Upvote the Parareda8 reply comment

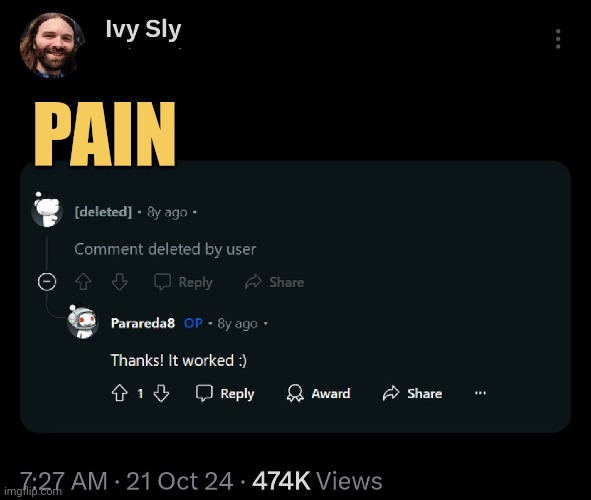[119, 393]
